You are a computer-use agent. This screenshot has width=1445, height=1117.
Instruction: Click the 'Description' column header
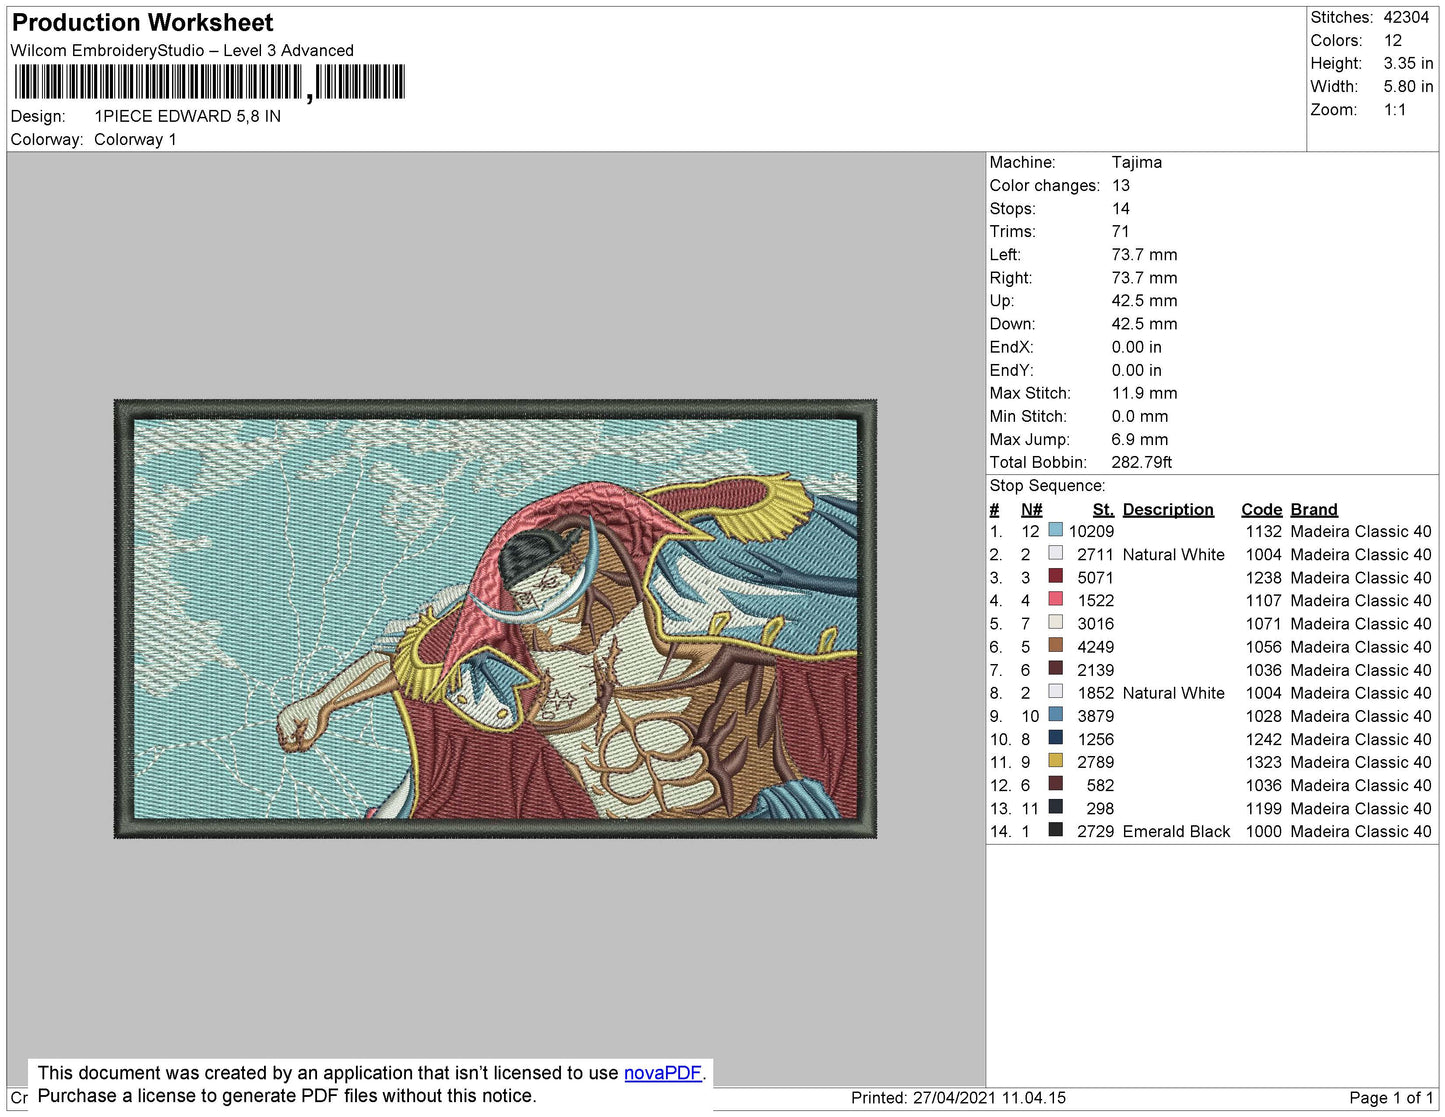(1168, 509)
